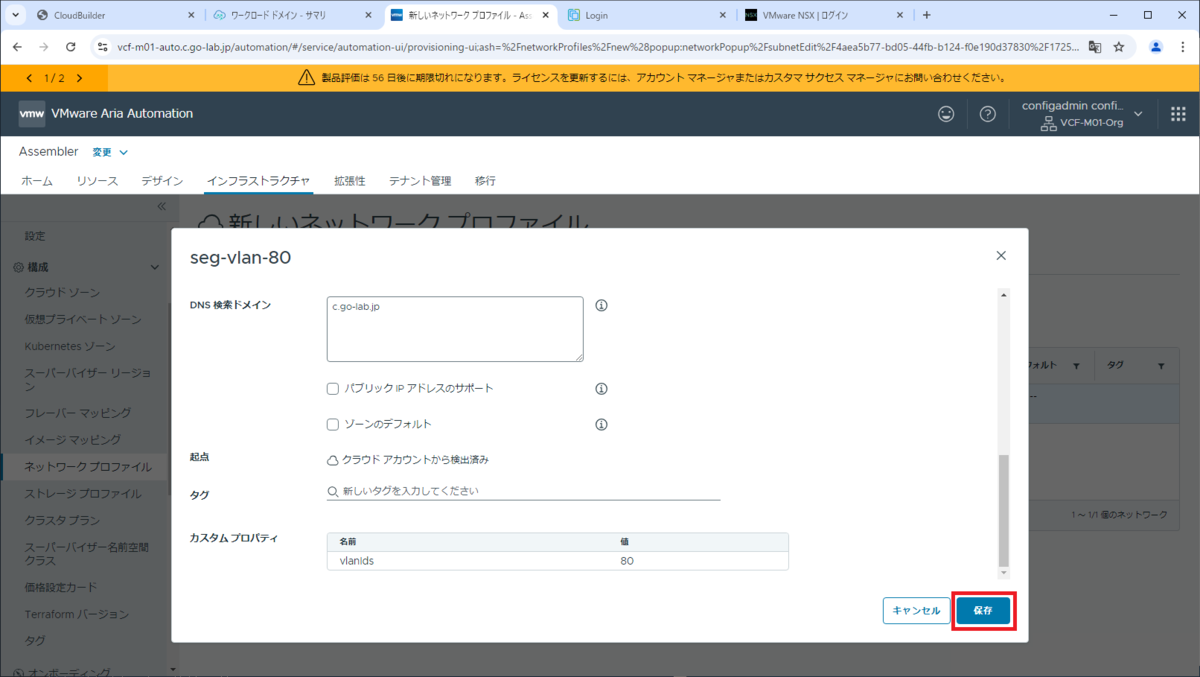Click the DNS 検索ドメイン text area
This screenshot has width=1200, height=677.
[455, 329]
